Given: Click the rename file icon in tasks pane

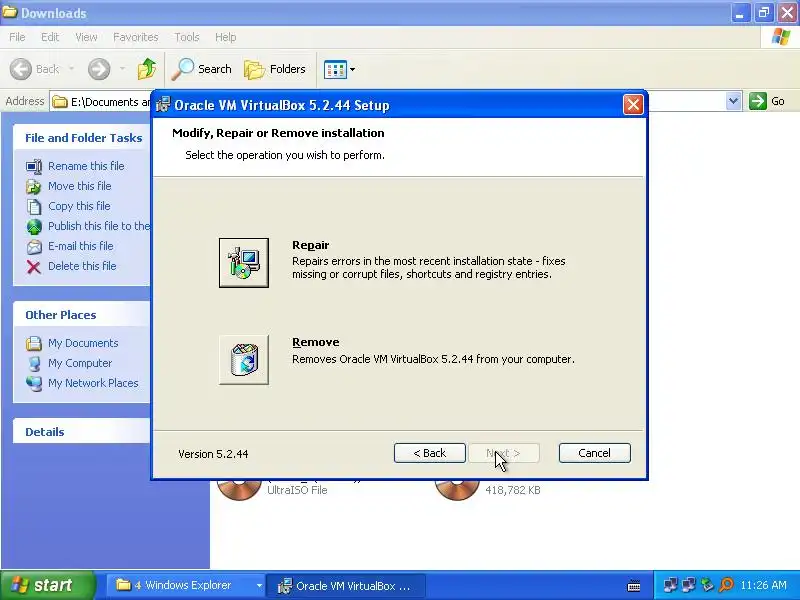Looking at the screenshot, I should point(34,166).
